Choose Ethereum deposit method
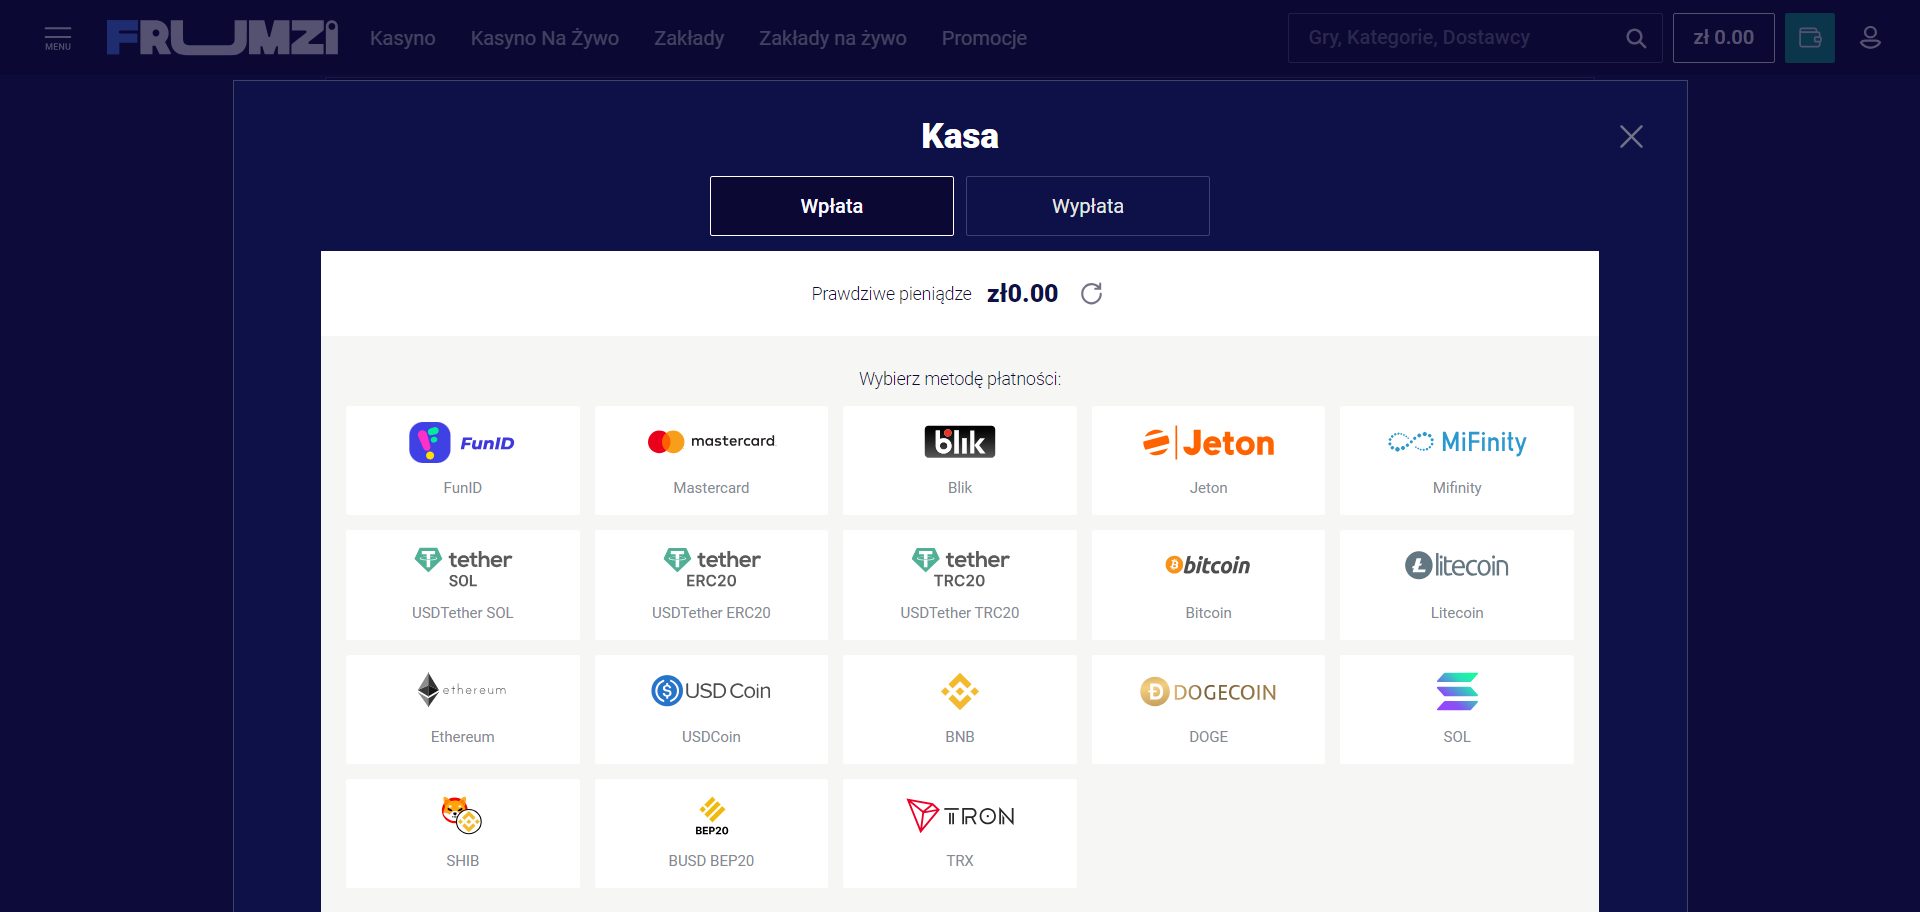1920x912 pixels. coord(462,709)
